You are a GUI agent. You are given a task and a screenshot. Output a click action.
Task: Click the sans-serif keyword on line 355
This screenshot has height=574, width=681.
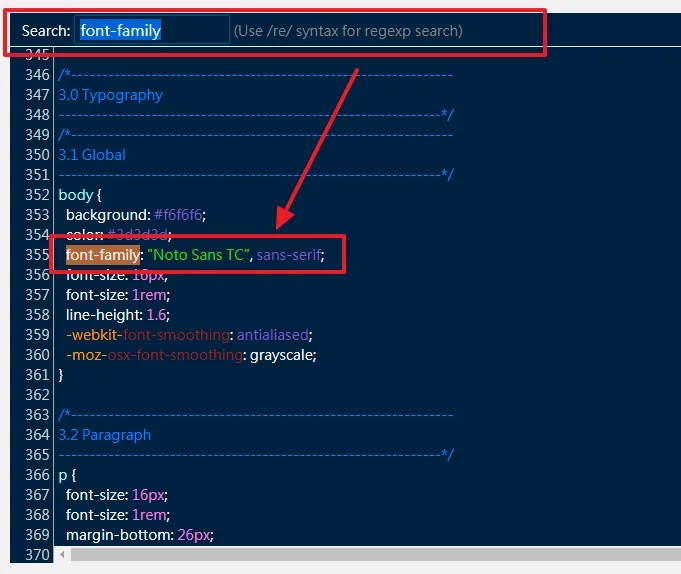[x=289, y=254]
